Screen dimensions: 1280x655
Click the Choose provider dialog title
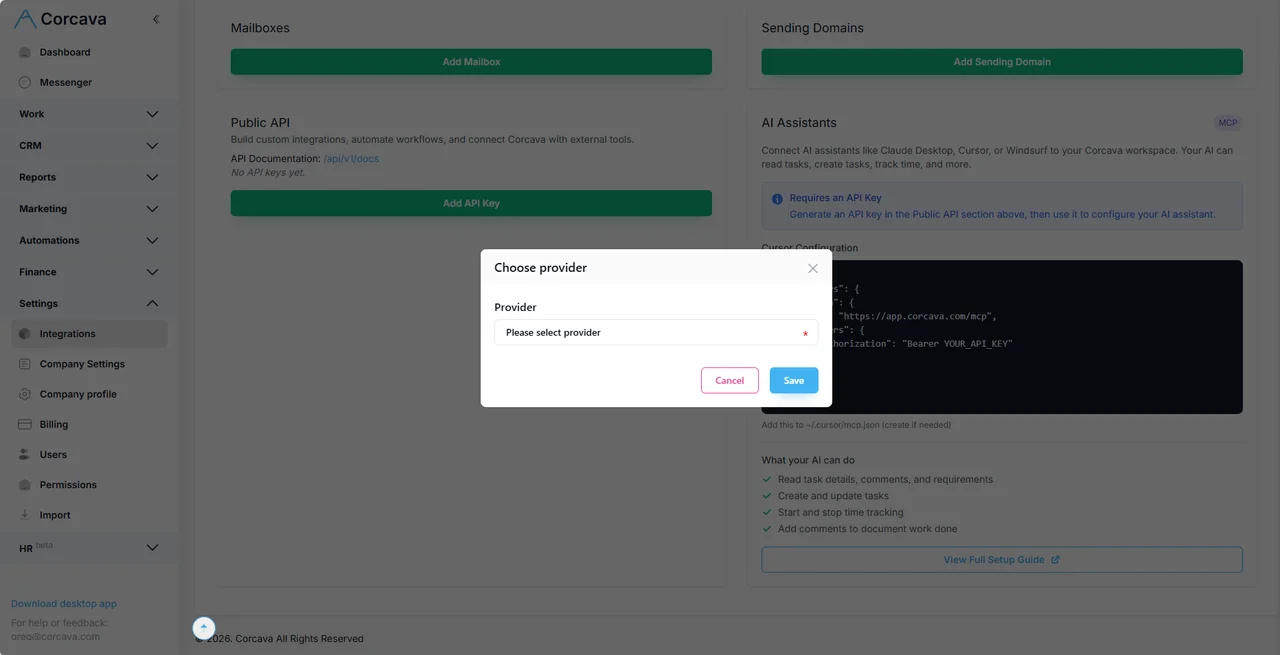coord(540,268)
